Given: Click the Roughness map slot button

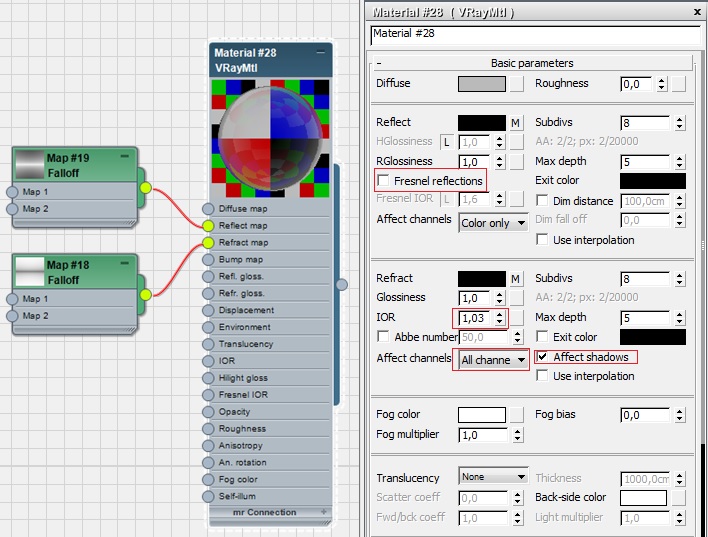Looking at the screenshot, I should click(x=679, y=84).
